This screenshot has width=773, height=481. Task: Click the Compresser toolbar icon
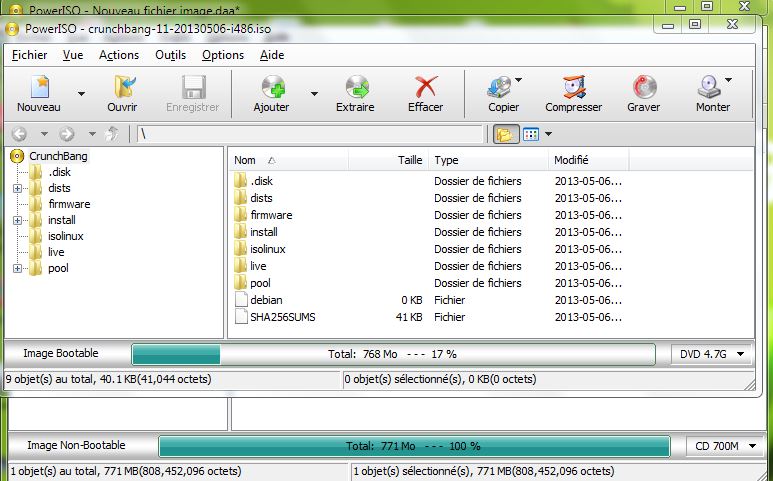574,87
